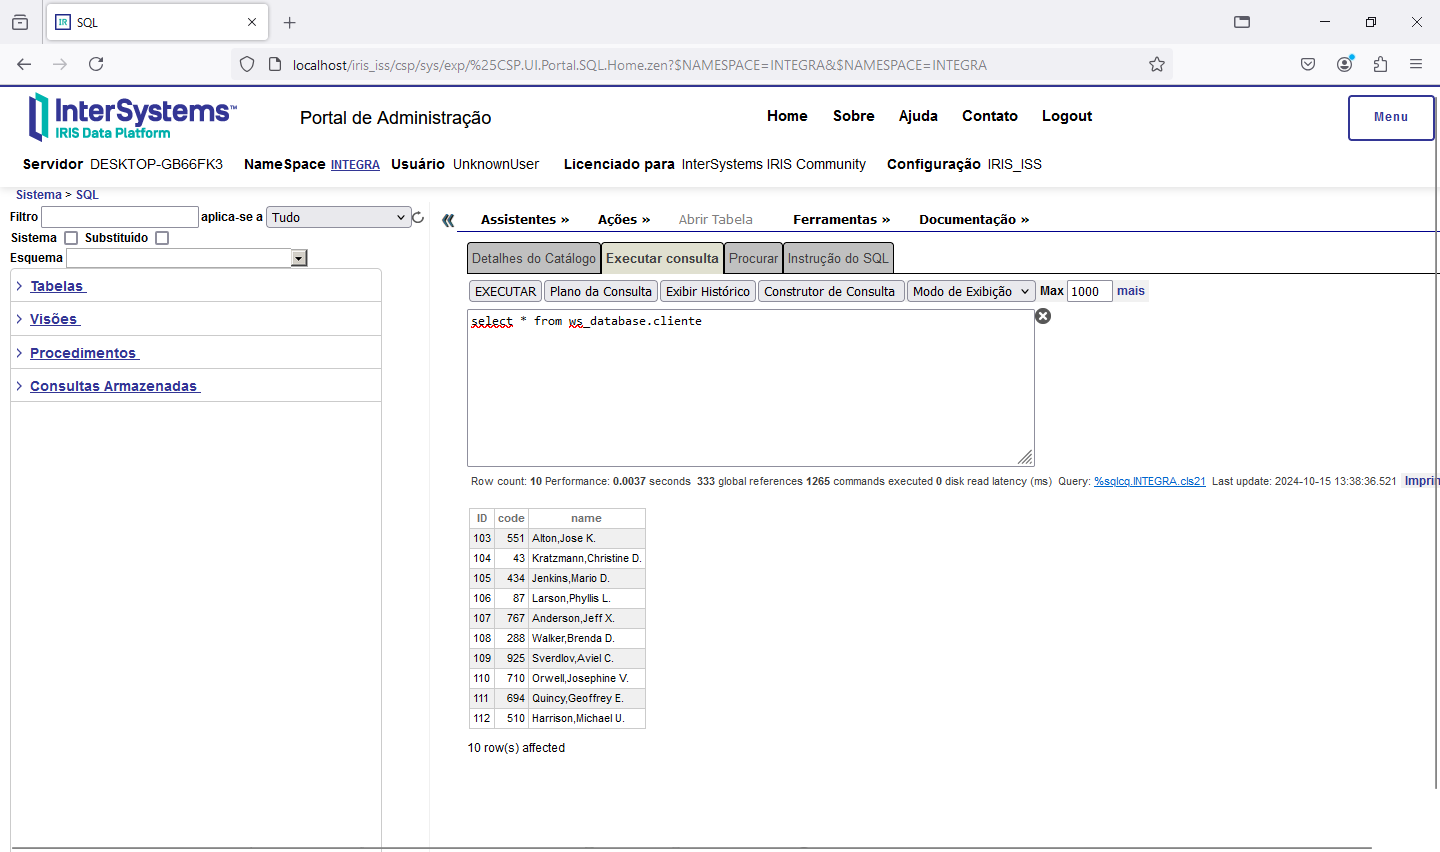Open the browser hamburger menu
Viewport: 1440px width, 852px height.
pyautogui.click(x=1416, y=64)
